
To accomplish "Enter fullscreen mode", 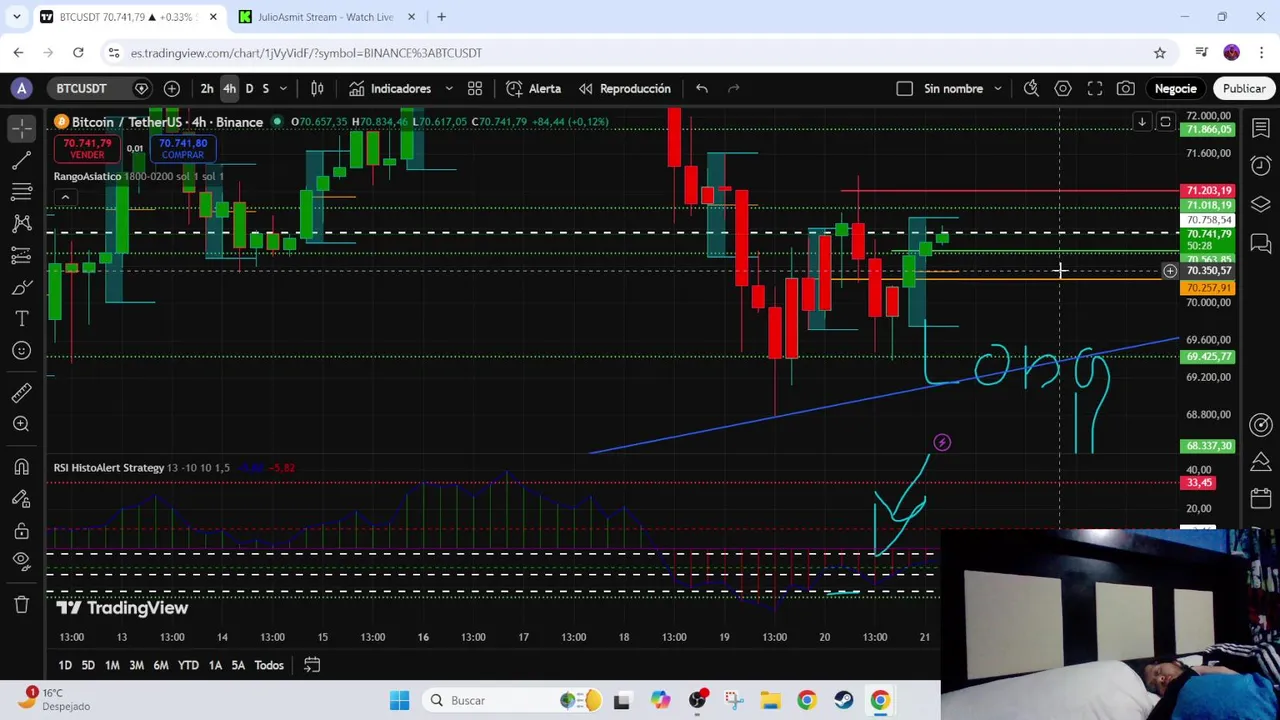I will tap(1095, 88).
